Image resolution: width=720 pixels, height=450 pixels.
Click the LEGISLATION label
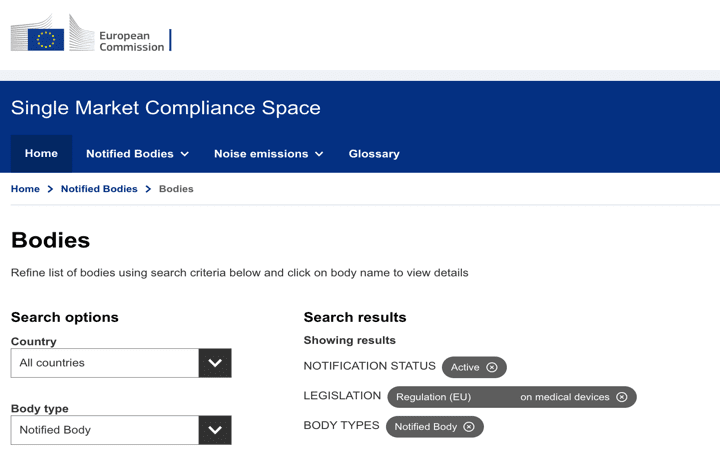[x=342, y=396]
